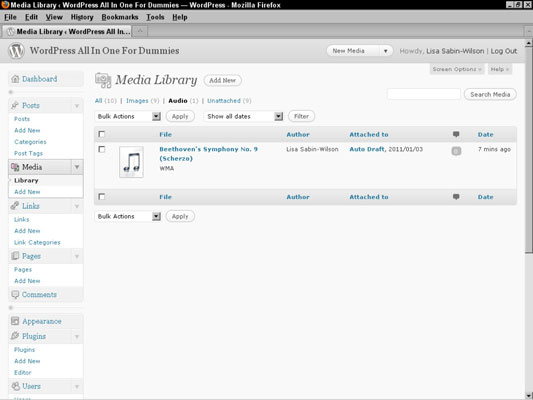
Task: Click the Media Library heading icon
Action: tap(103, 80)
